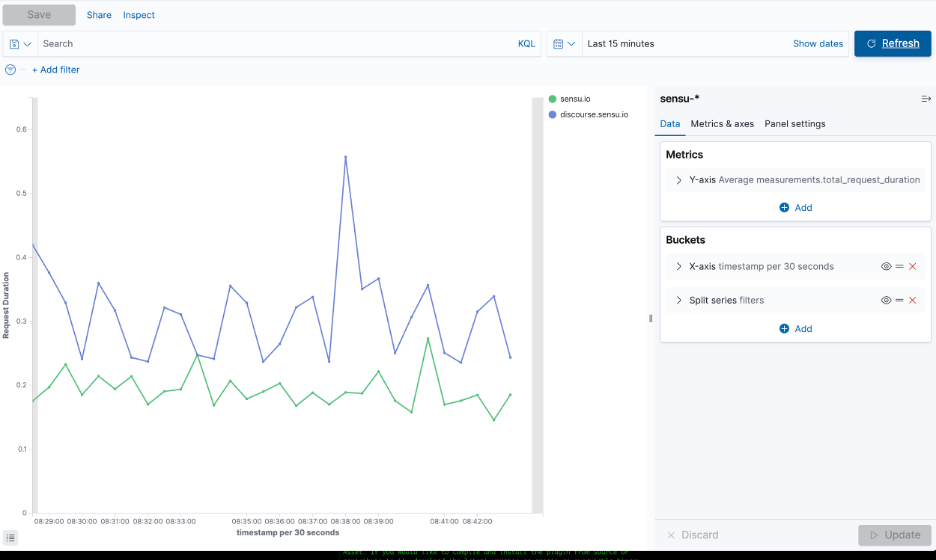Select the sensu.io legend label
This screenshot has height=560, width=936.
point(575,99)
